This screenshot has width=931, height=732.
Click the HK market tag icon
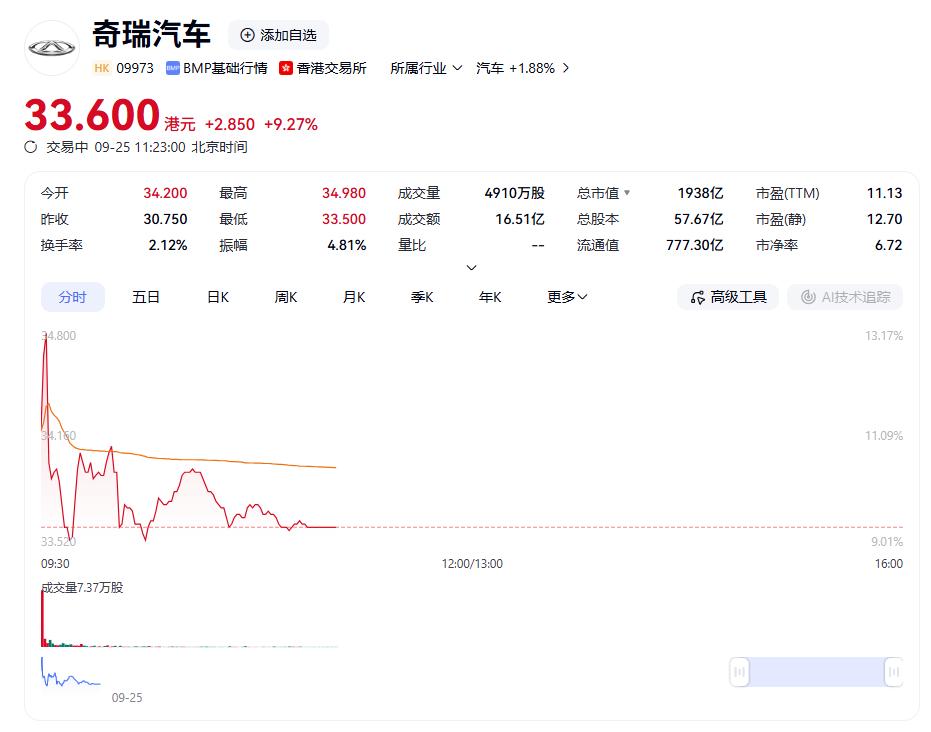(x=102, y=68)
